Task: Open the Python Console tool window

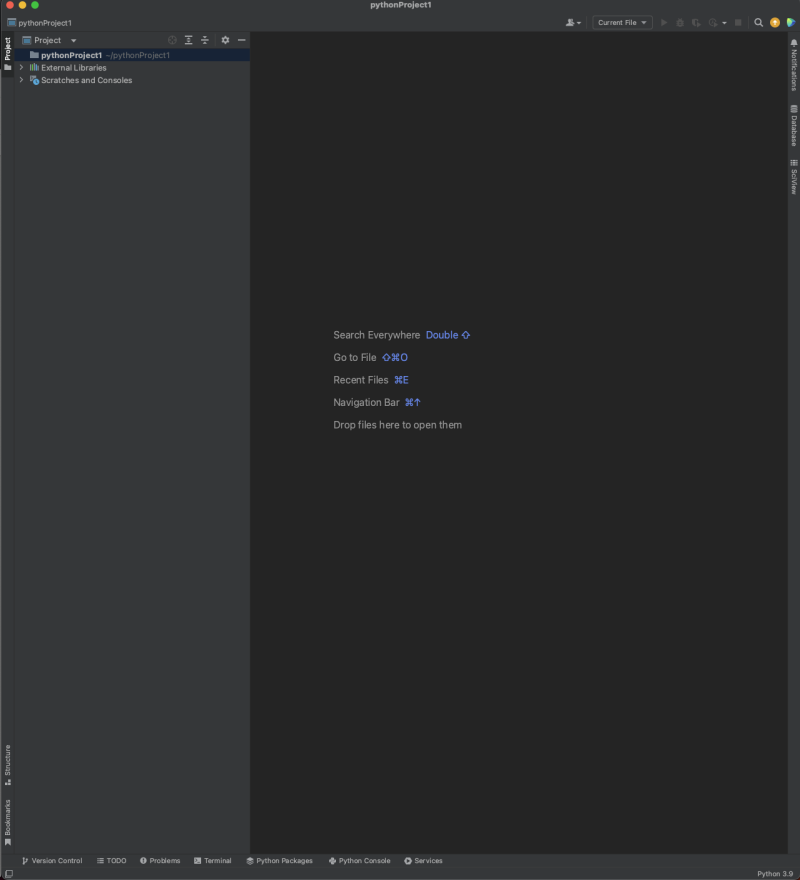Action: (x=359, y=861)
